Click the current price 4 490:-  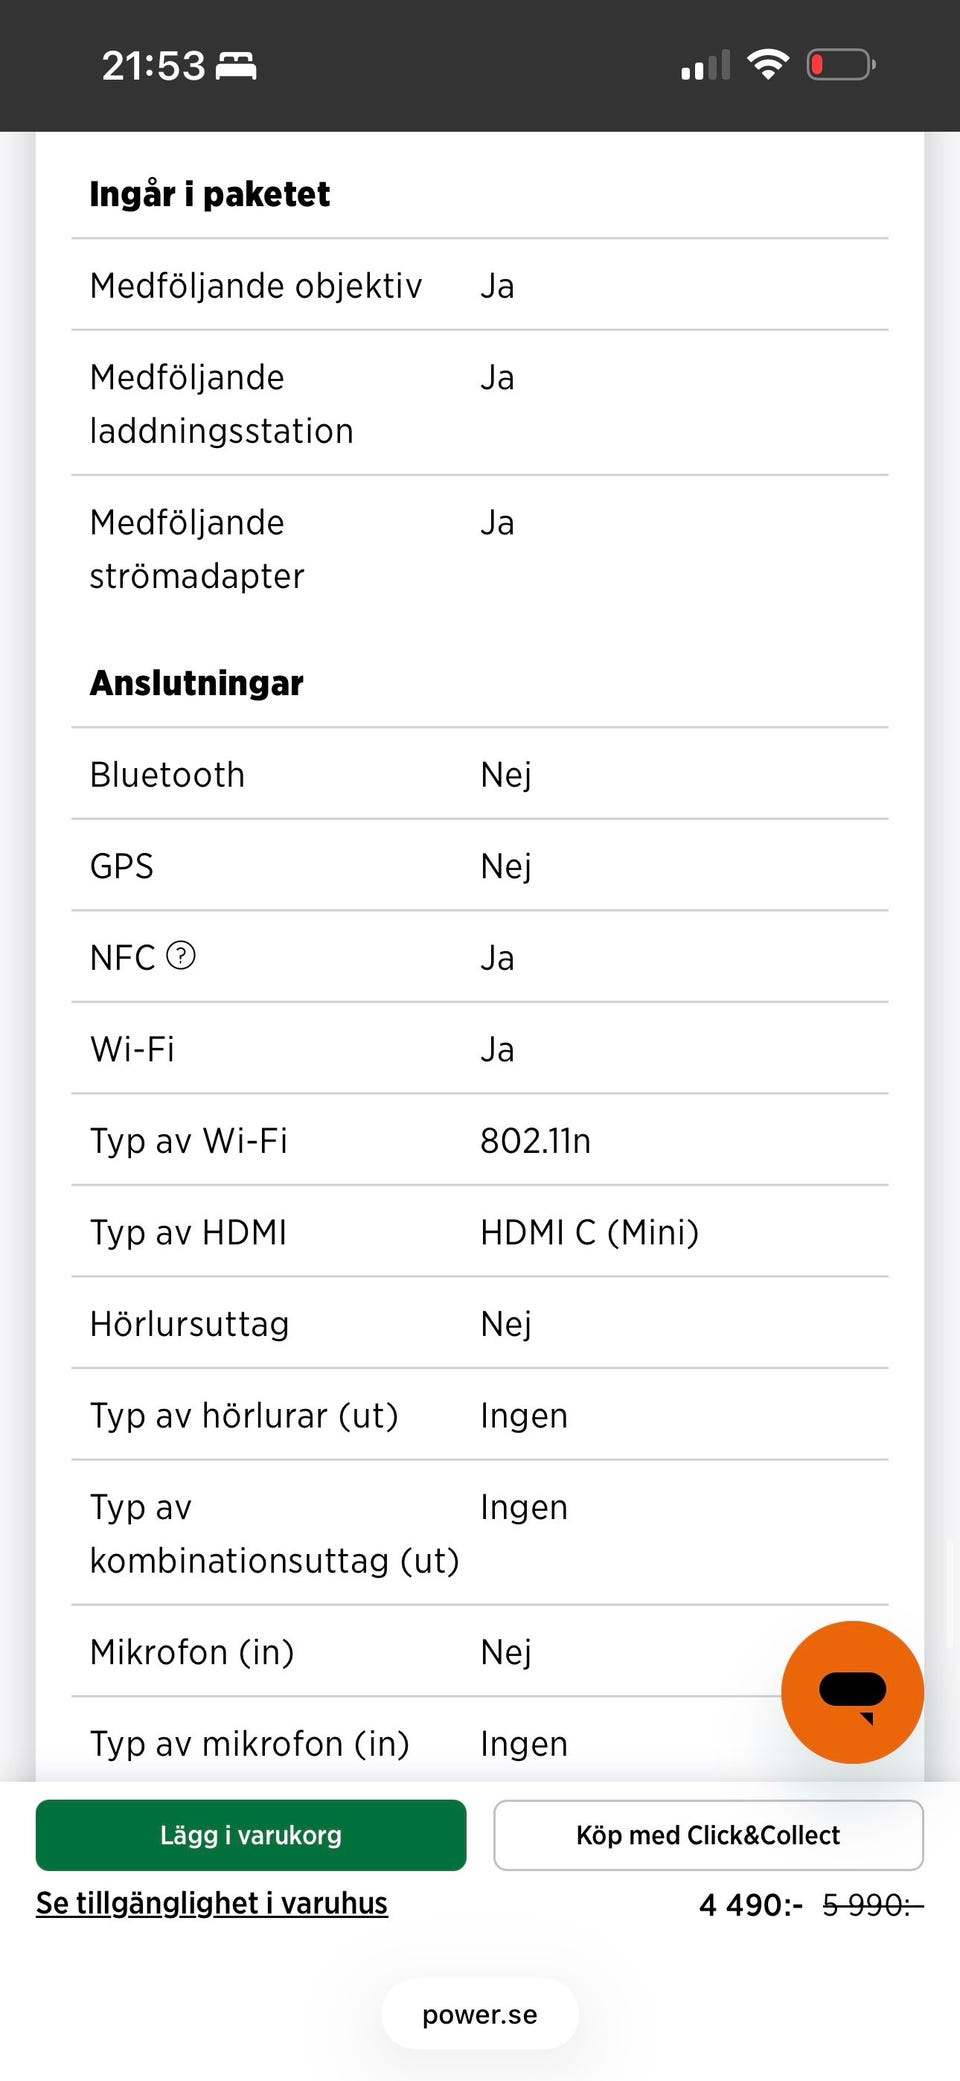click(750, 1905)
